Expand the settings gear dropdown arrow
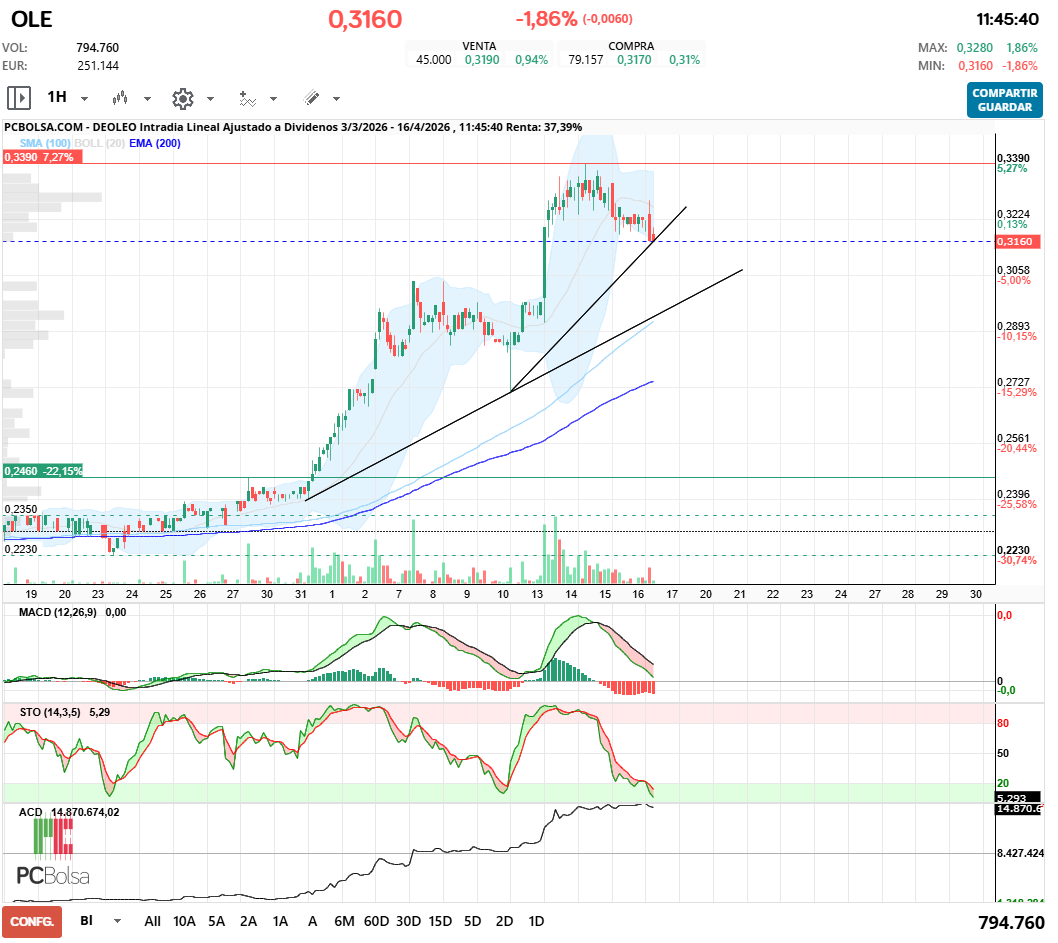Viewport: 1058px width, 943px height. [210, 99]
